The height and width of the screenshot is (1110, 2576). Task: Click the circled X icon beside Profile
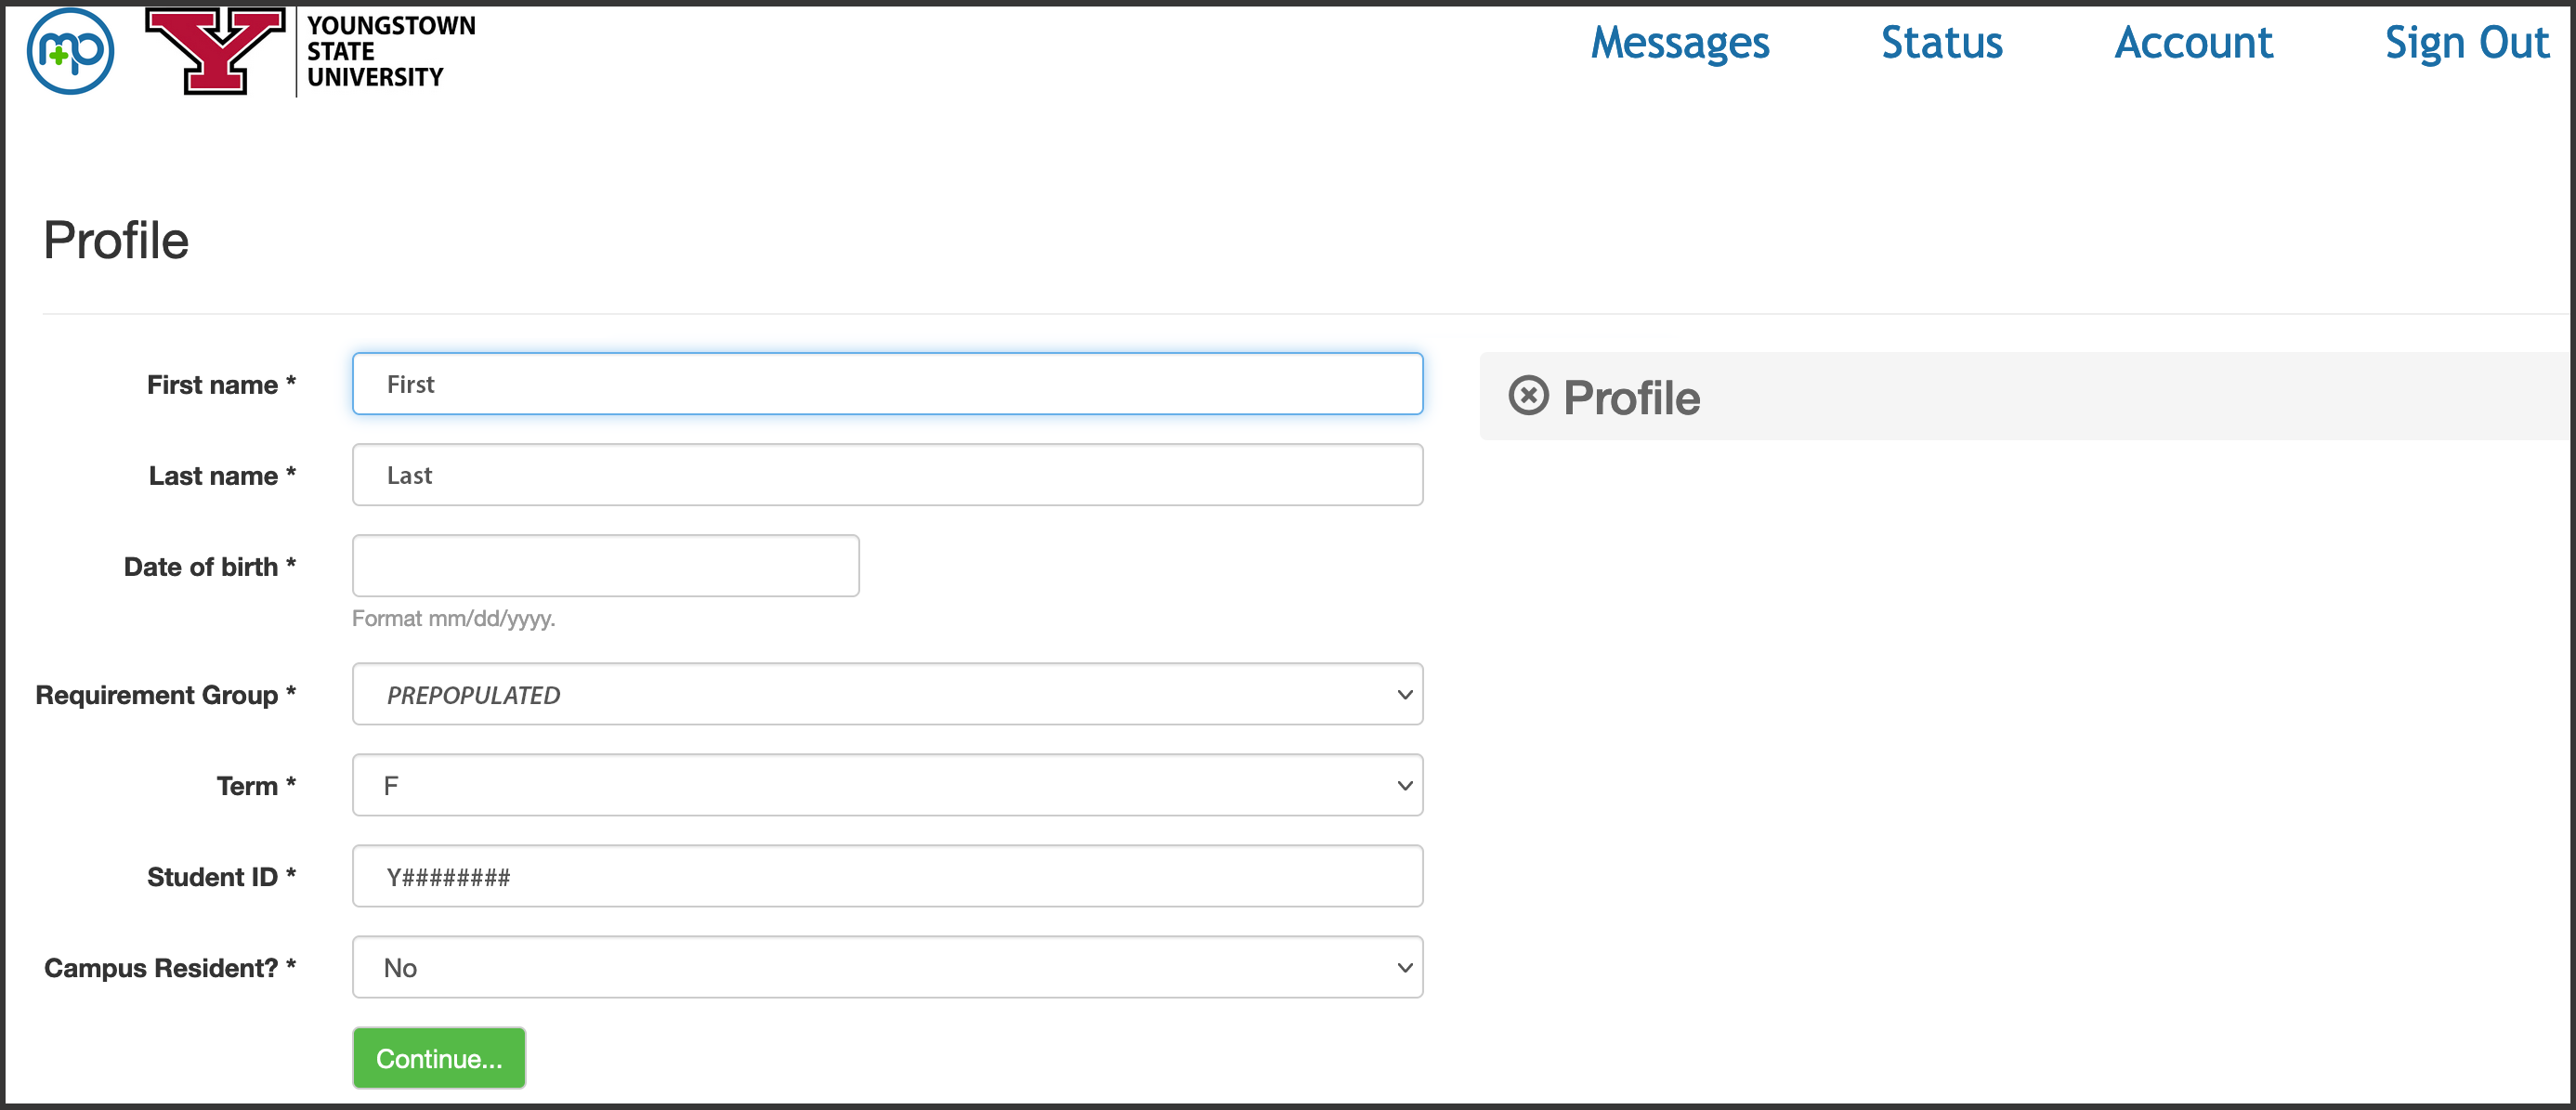point(1528,396)
